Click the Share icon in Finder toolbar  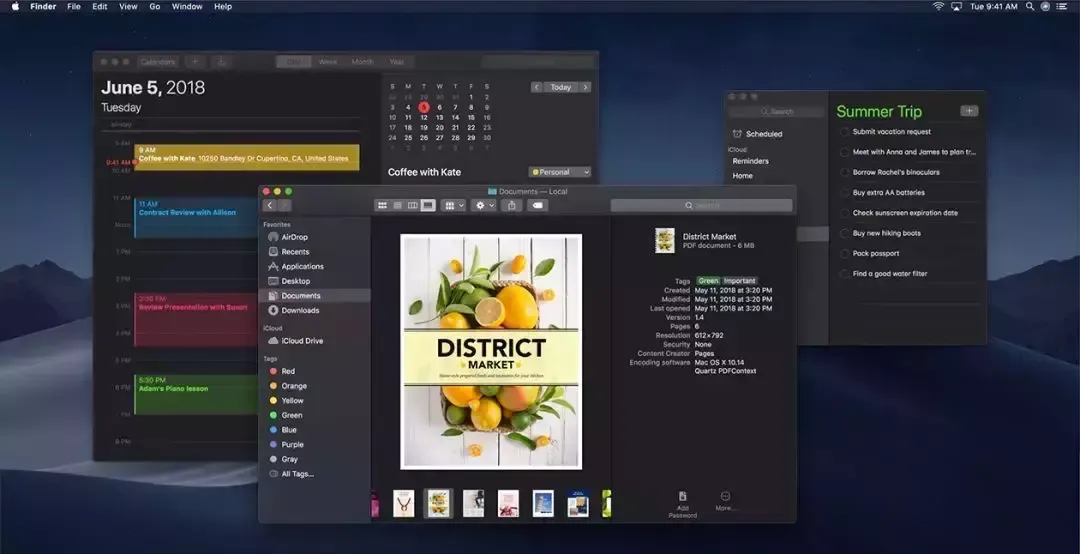click(x=512, y=205)
